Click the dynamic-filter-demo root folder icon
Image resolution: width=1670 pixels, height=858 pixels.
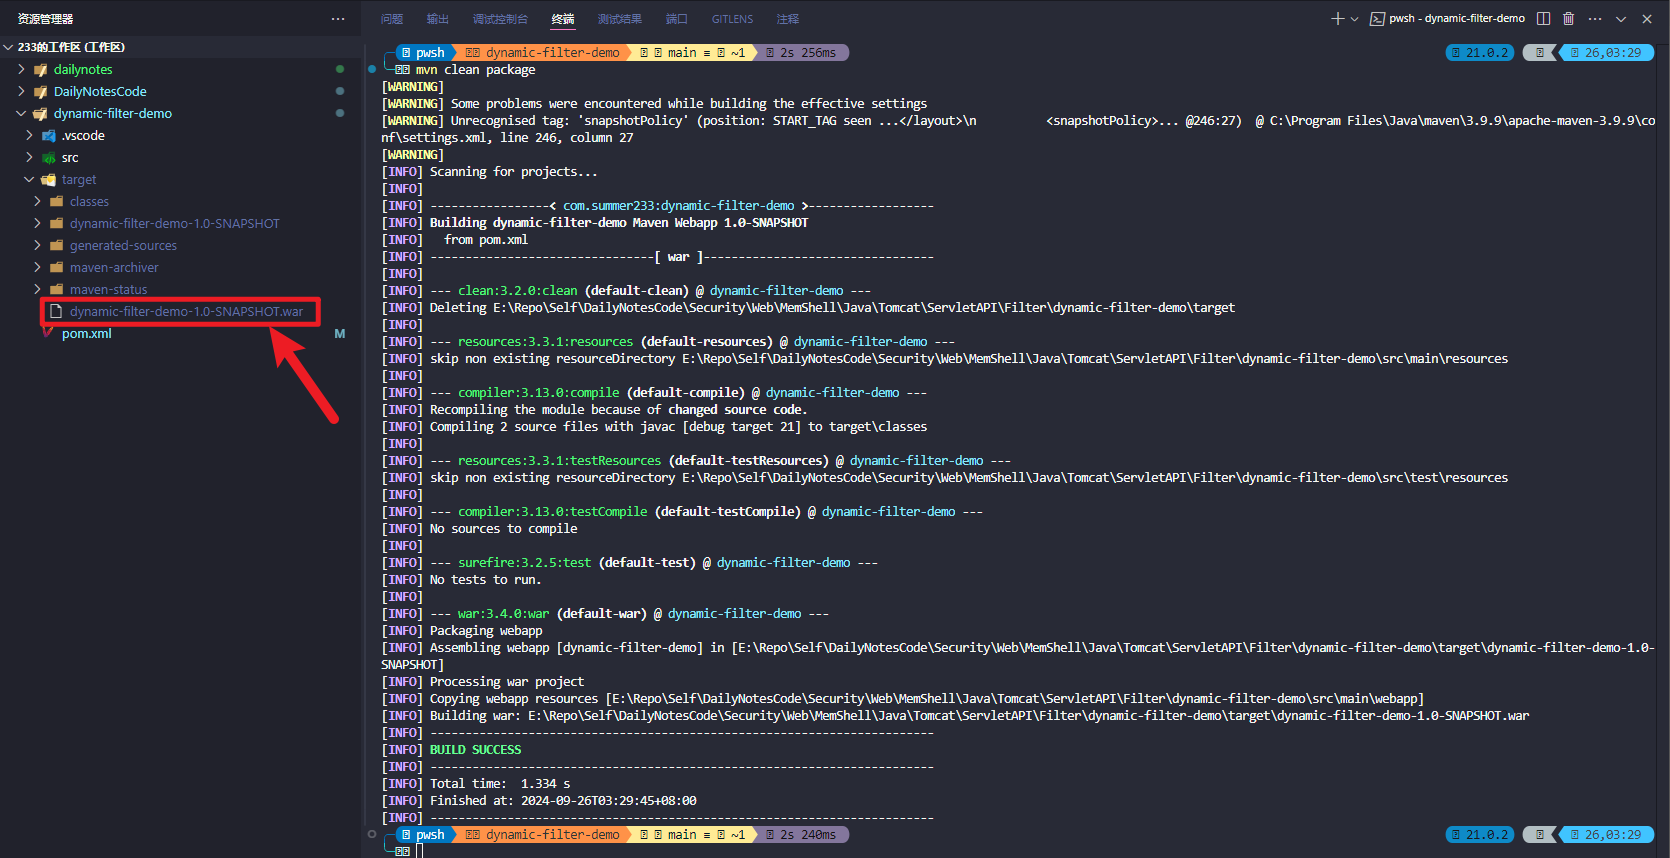pos(41,114)
